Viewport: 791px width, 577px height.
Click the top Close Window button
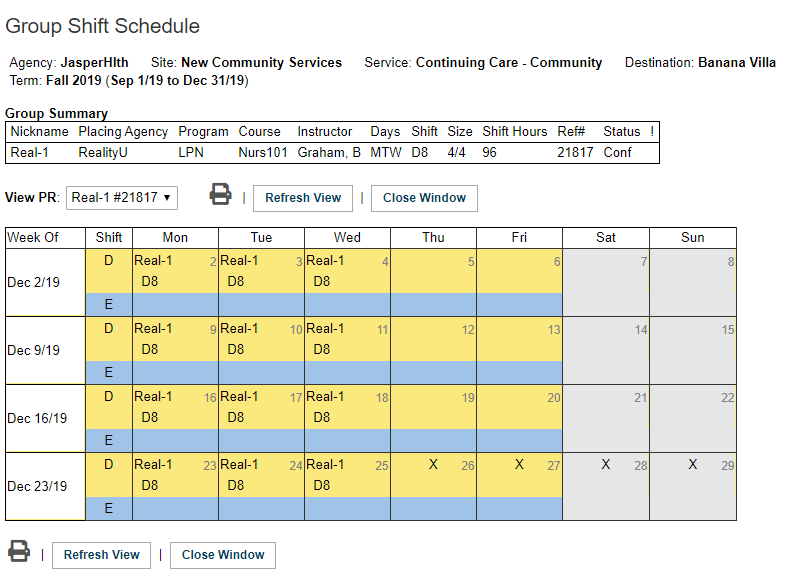tap(424, 198)
